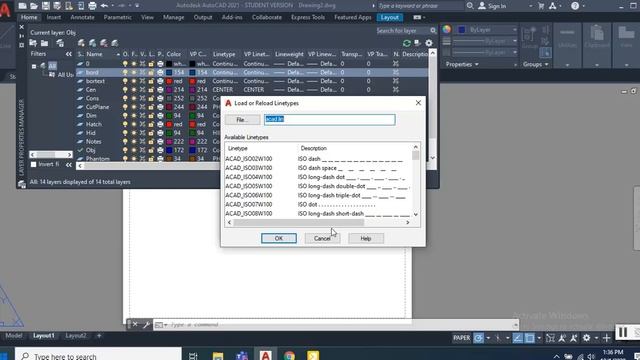This screenshot has height=360, width=640.
Task: Switch to the Layout2 tab
Action: [x=76, y=336]
